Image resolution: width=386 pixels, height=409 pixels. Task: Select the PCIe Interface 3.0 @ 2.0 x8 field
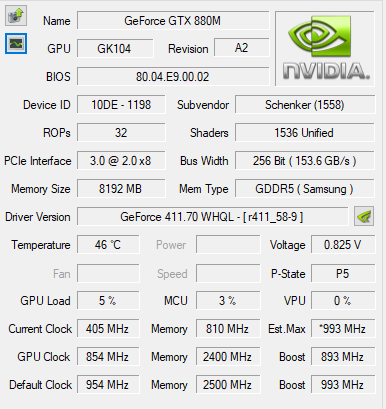[121, 161]
